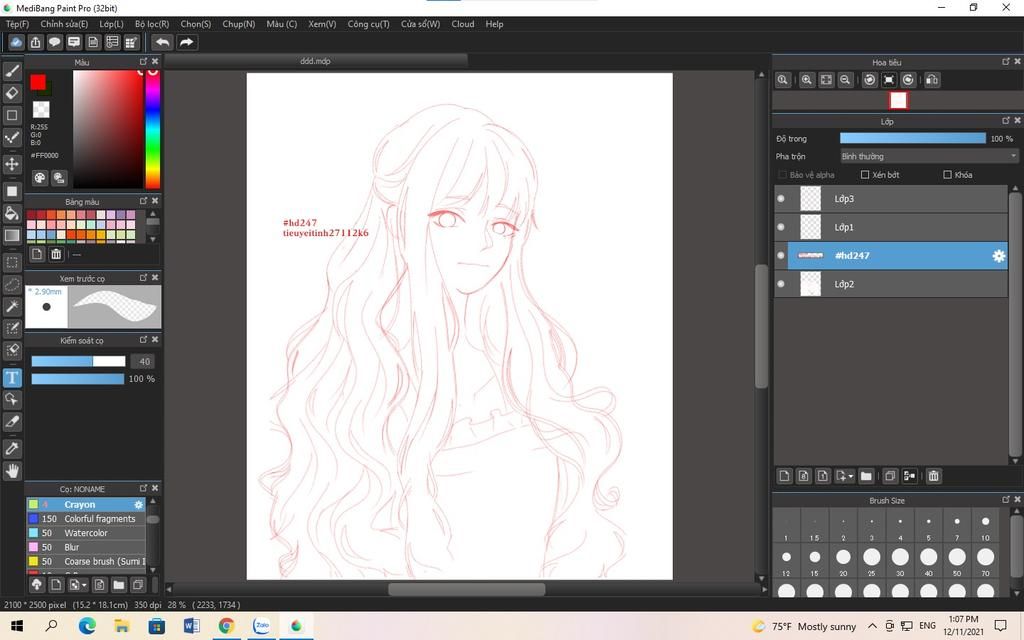Flip the canvas view in navigator

(932, 80)
